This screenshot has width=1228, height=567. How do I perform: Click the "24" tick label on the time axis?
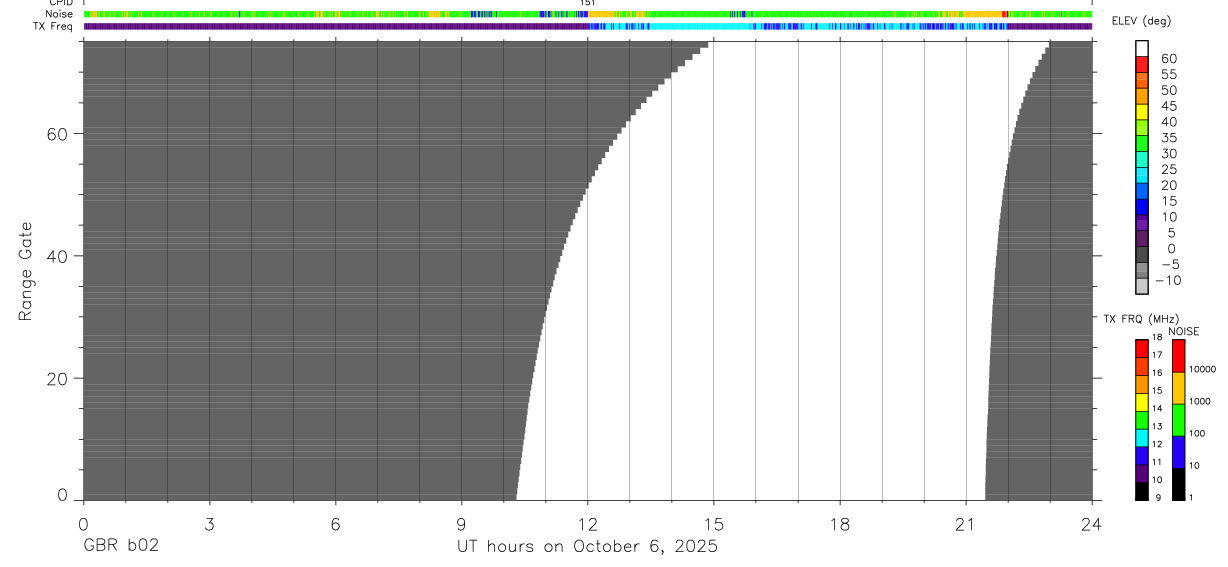pyautogui.click(x=1092, y=523)
